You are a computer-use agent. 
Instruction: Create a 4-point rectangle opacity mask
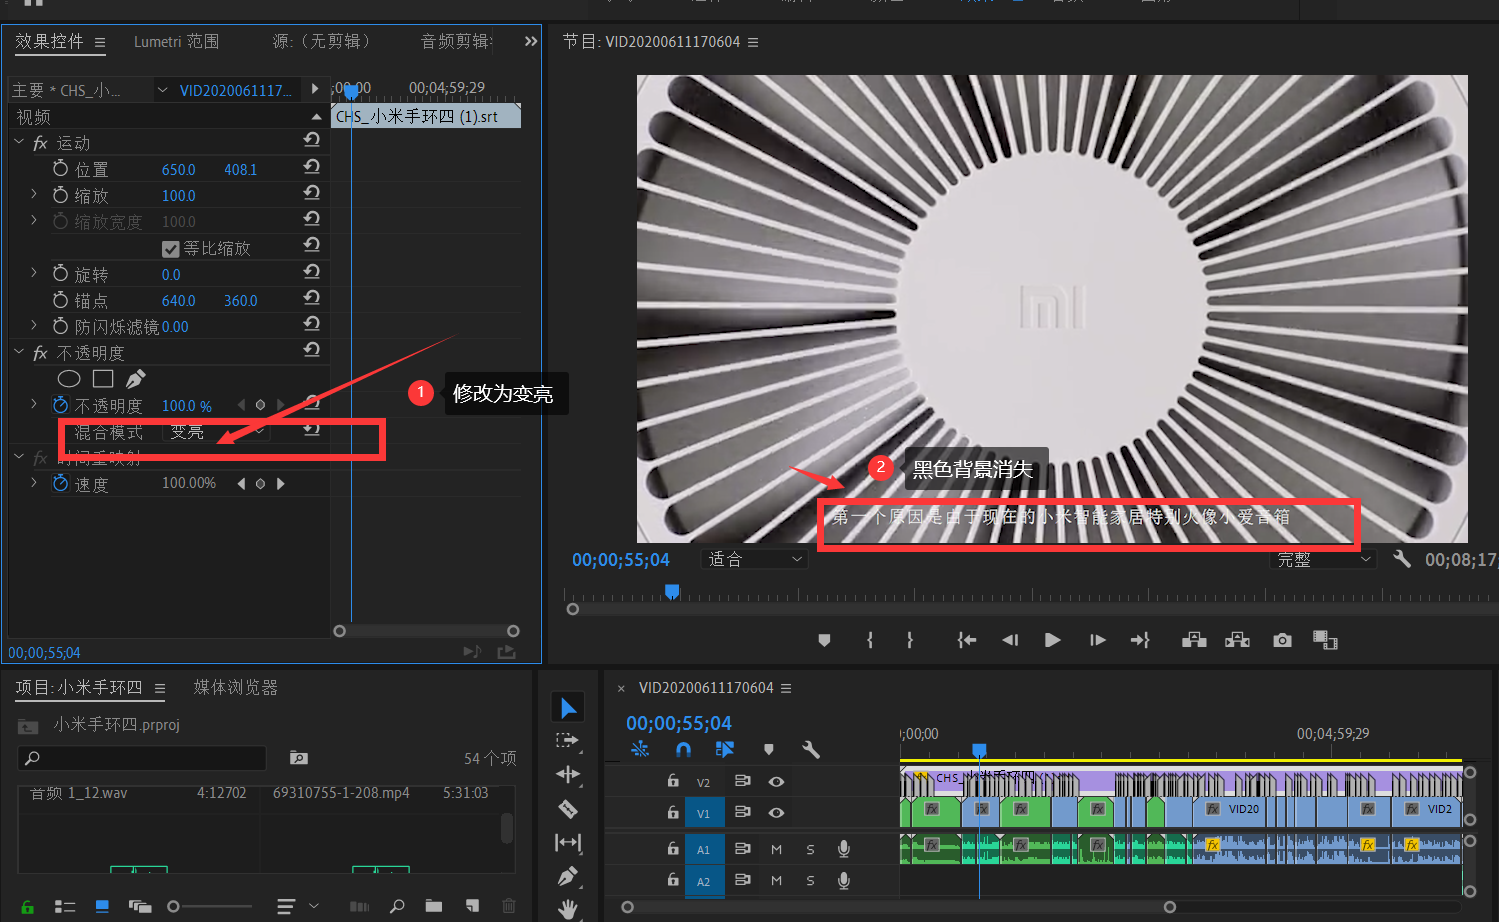[103, 379]
